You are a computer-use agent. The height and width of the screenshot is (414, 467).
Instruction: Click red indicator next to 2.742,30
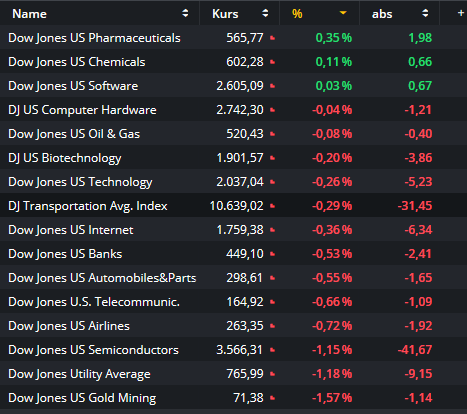(272, 110)
